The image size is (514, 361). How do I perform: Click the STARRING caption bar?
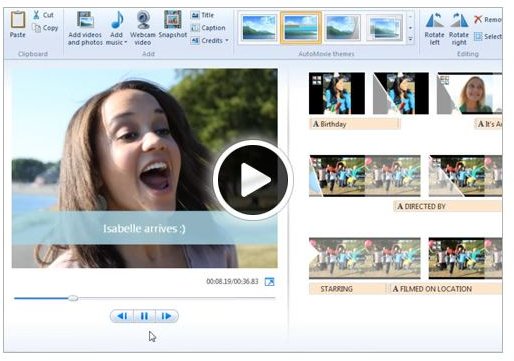347,289
